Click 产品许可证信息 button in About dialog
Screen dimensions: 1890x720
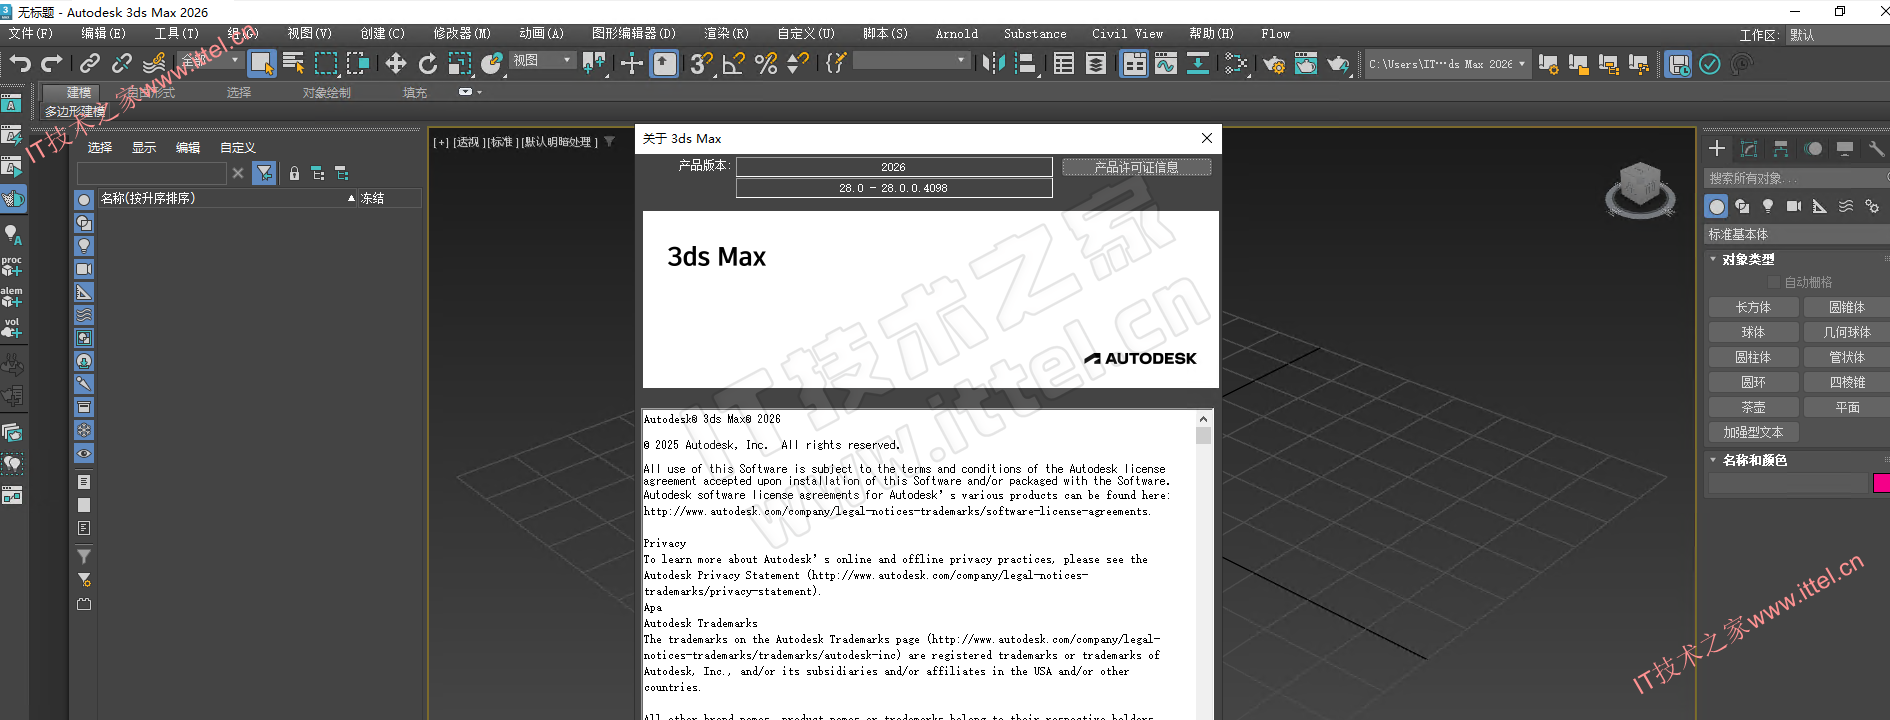pos(1136,167)
